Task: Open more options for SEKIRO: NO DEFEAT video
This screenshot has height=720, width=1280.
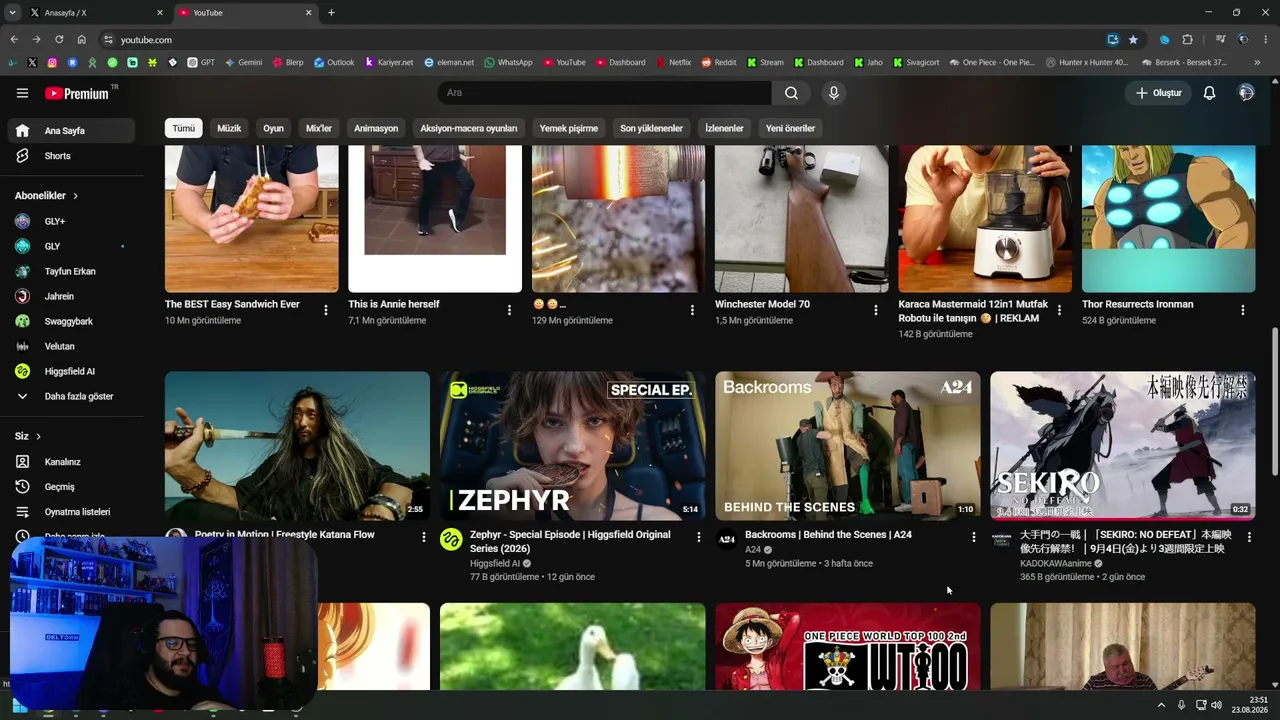Action: [1248, 537]
